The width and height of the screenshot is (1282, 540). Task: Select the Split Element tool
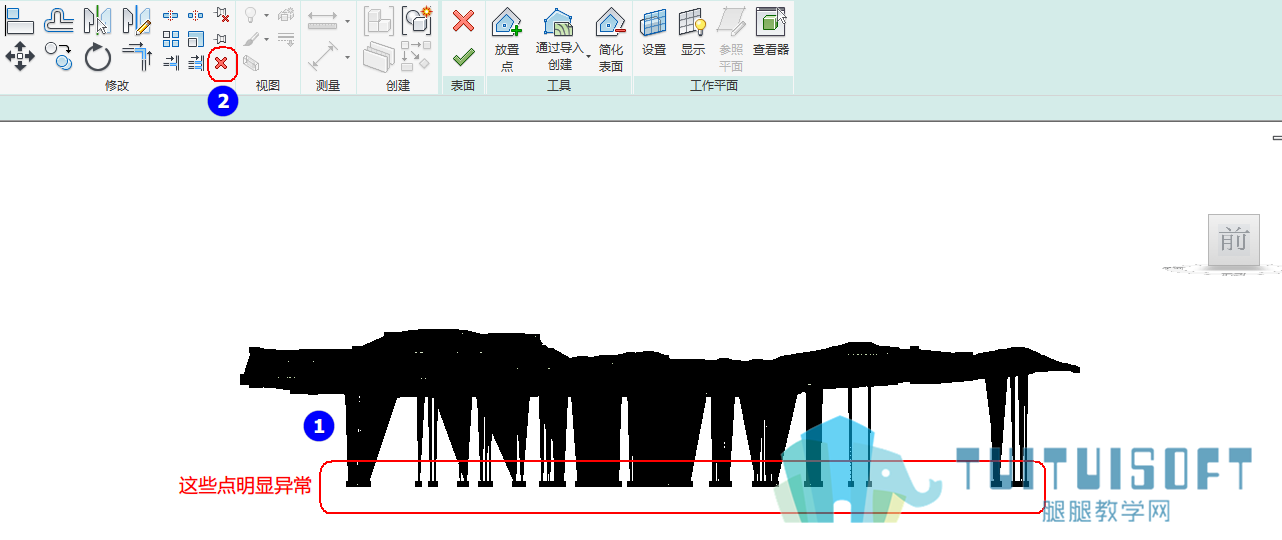(x=171, y=15)
